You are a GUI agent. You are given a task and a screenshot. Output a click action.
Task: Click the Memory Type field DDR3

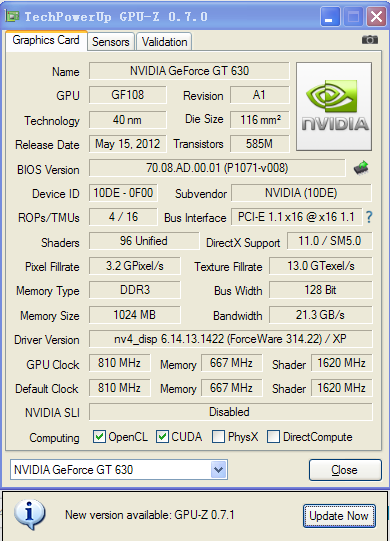point(135,290)
